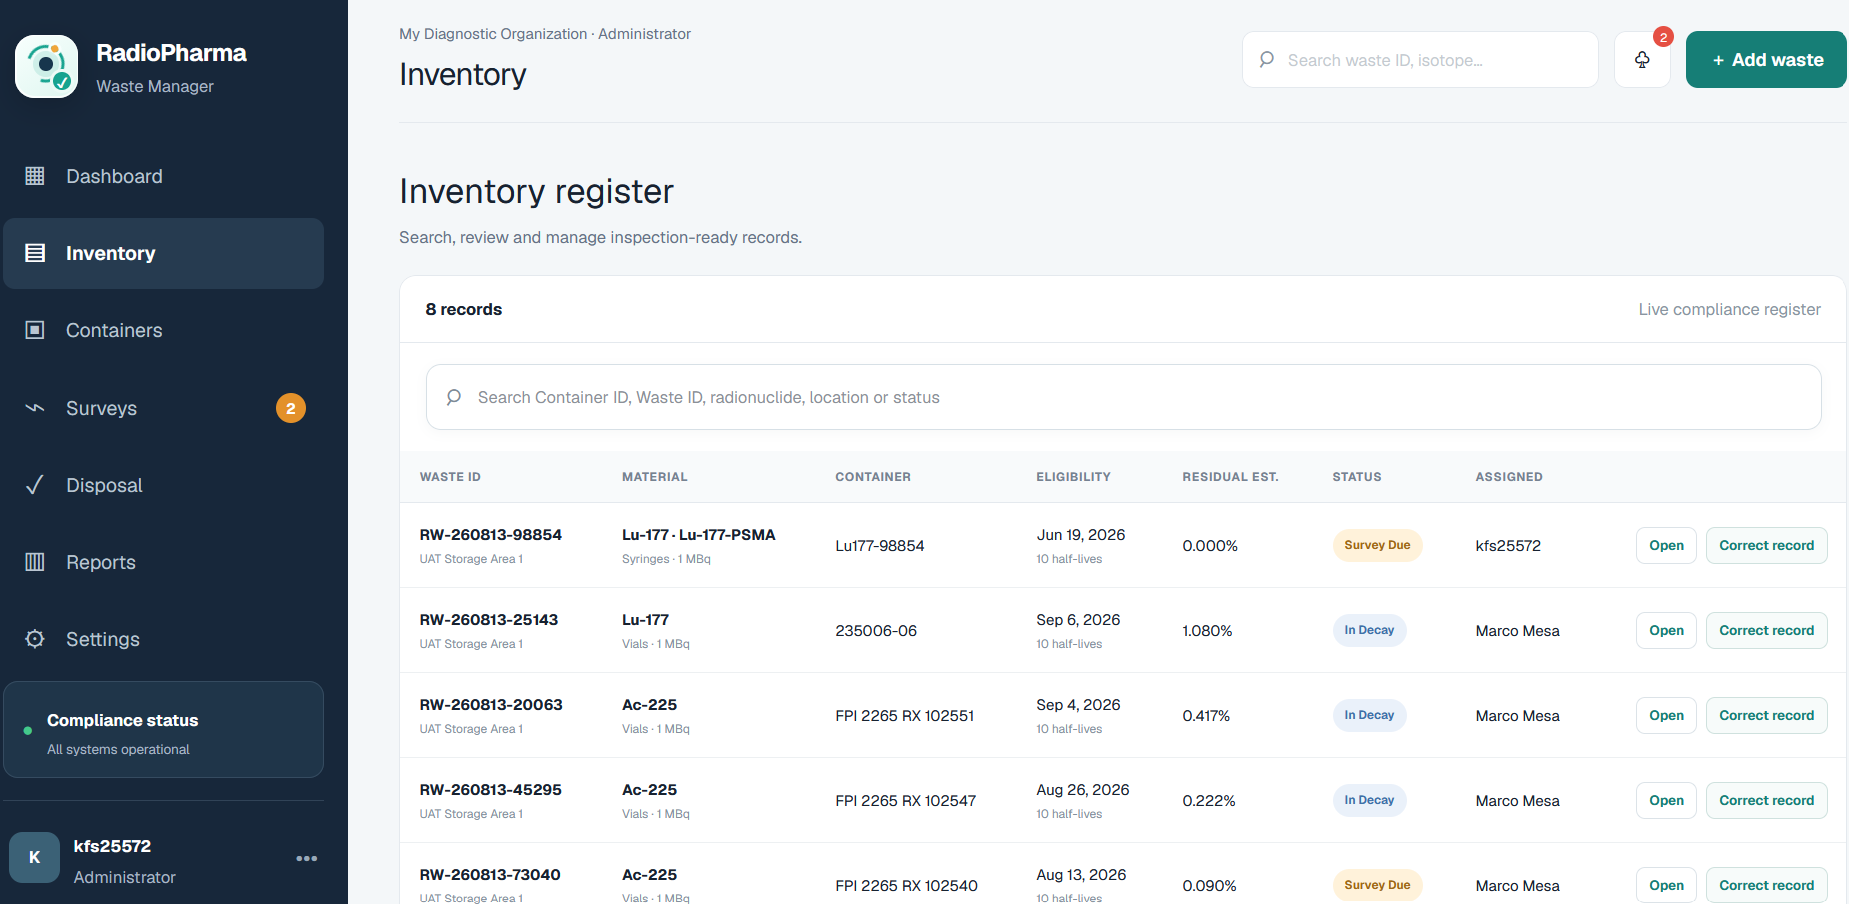Screen dimensions: 1849x904
Task: Open record RW-260813-45295
Action: [x=1666, y=800]
